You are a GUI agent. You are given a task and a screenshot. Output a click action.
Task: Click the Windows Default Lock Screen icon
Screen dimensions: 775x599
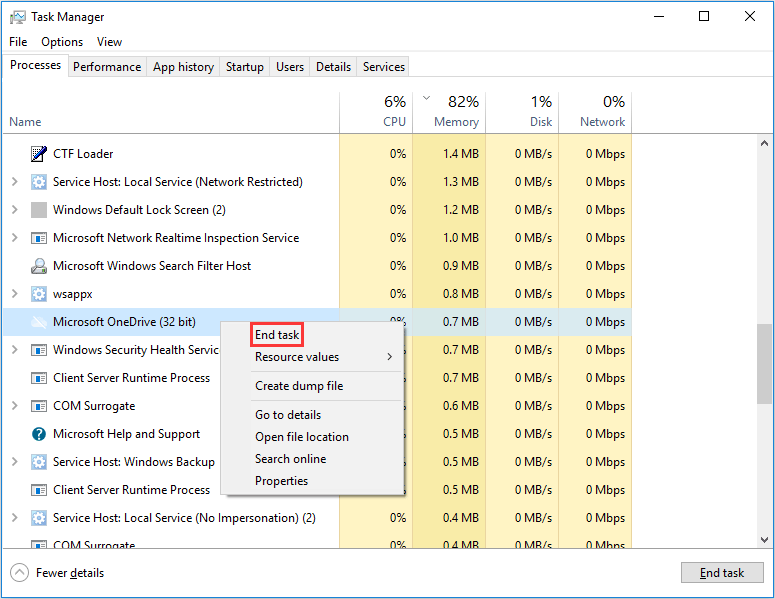click(39, 210)
